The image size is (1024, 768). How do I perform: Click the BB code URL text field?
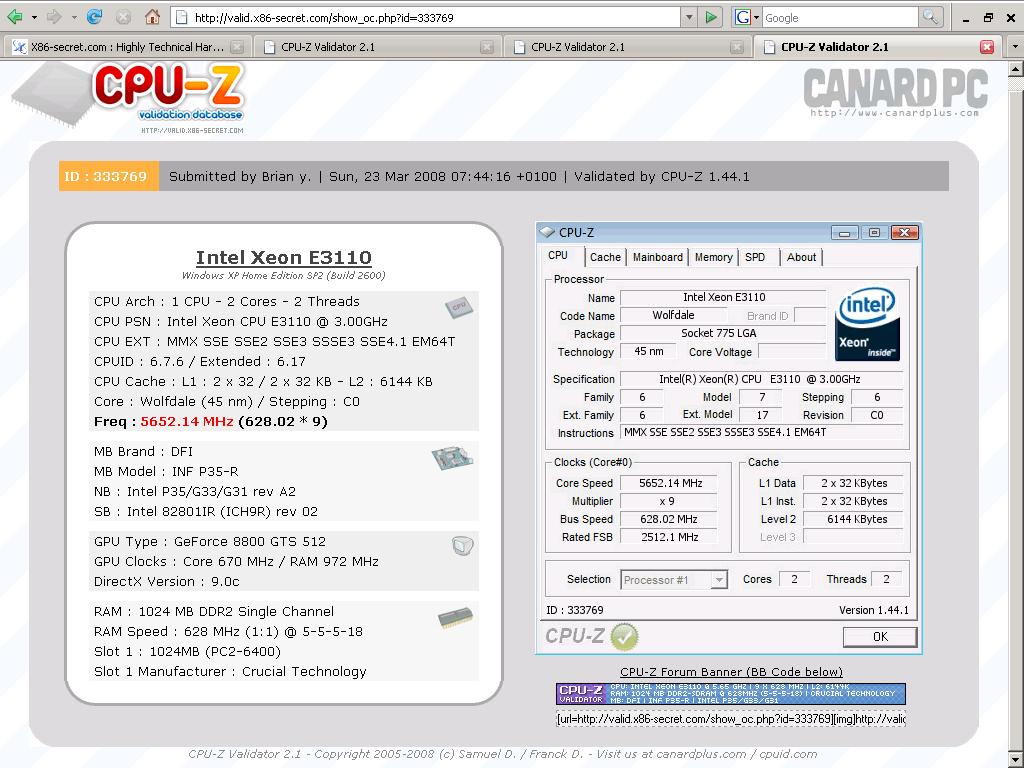tap(731, 719)
